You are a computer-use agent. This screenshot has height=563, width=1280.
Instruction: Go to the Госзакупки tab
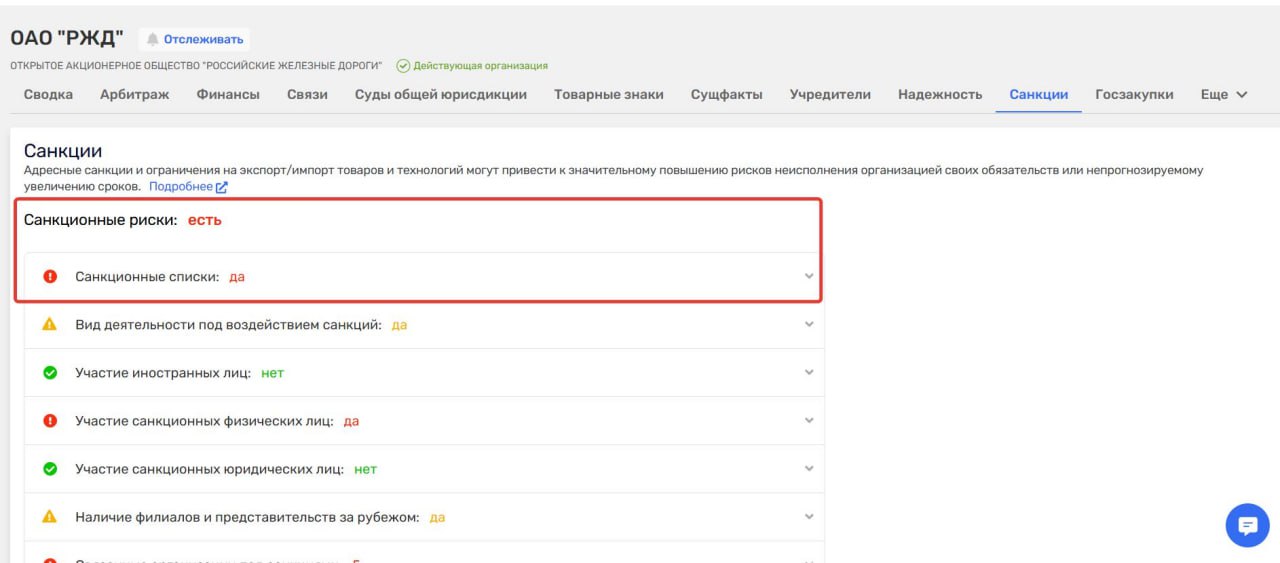1134,95
